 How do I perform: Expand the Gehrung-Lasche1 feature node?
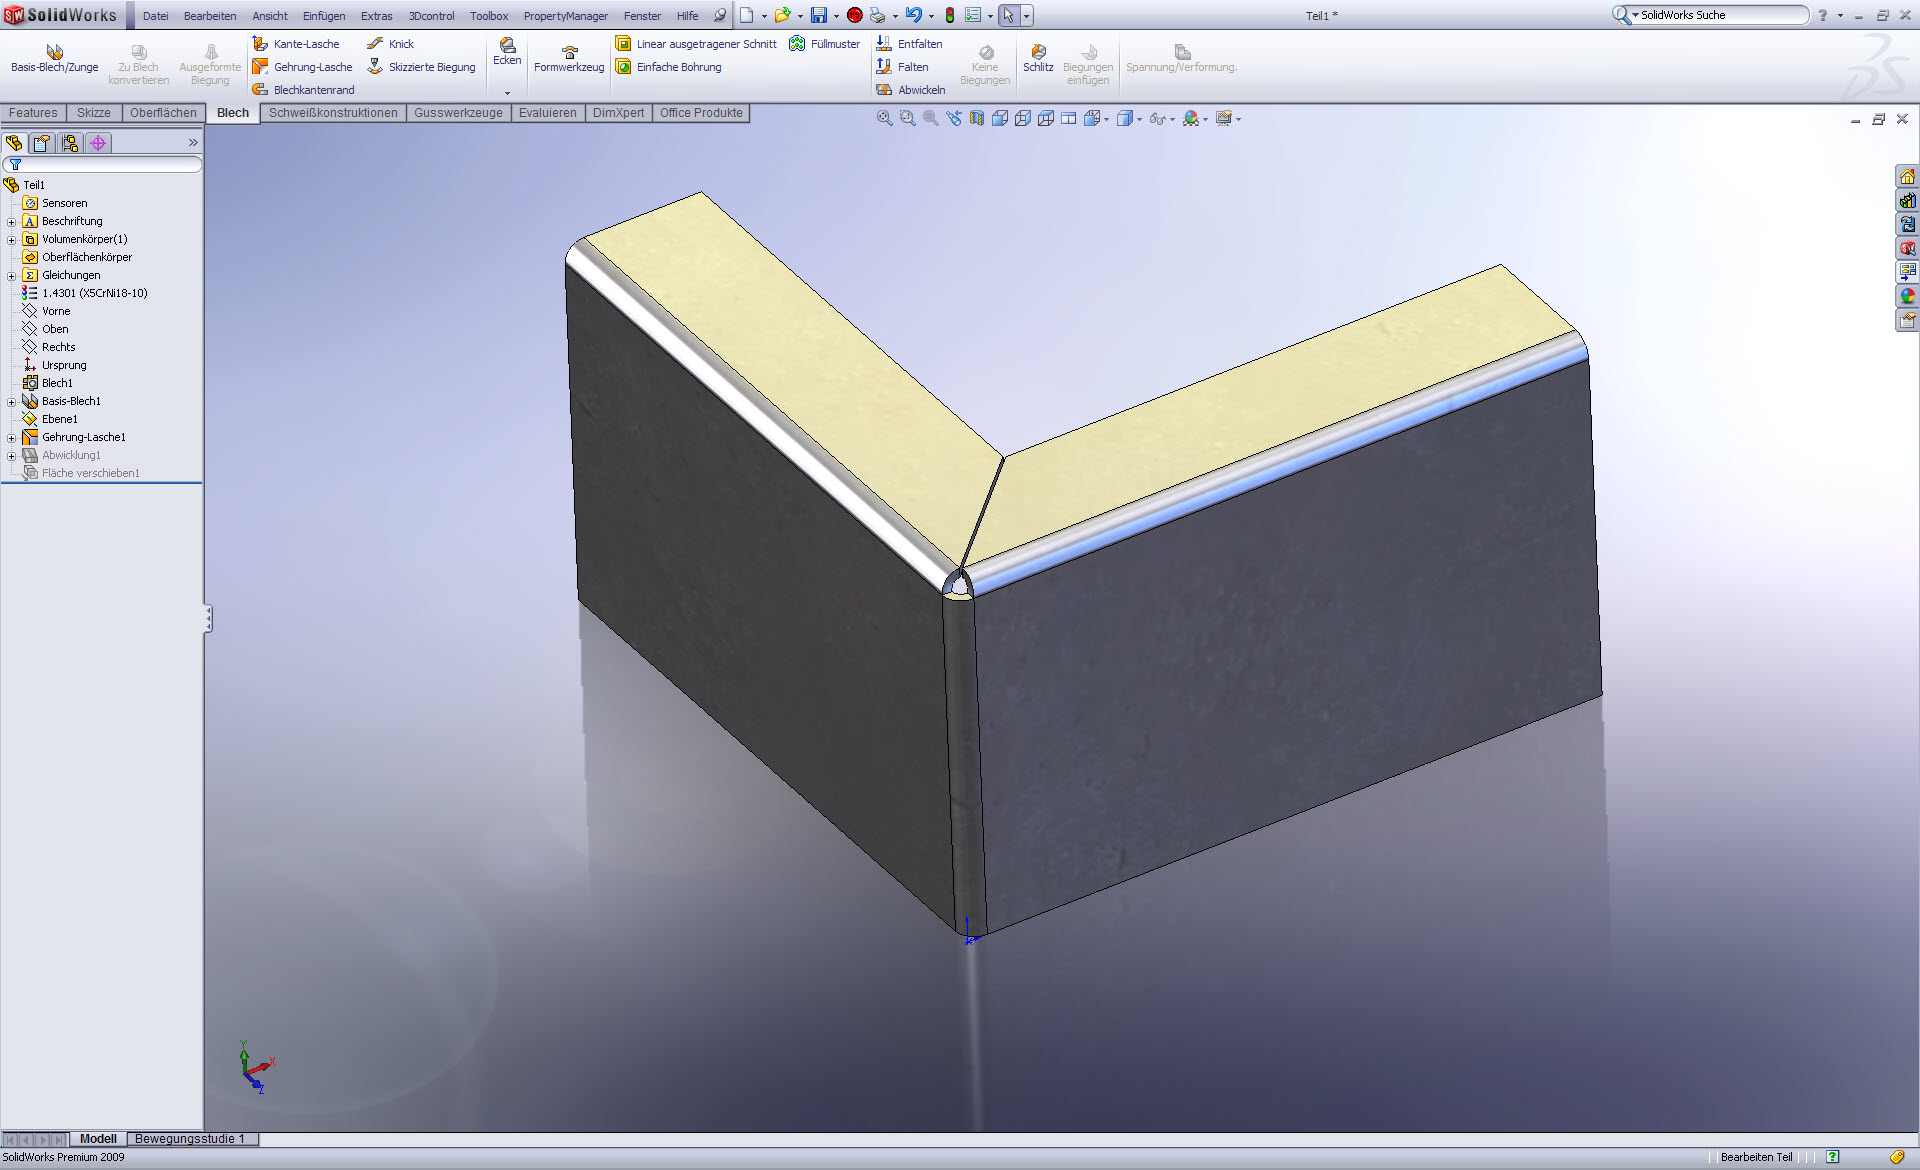pos(11,438)
